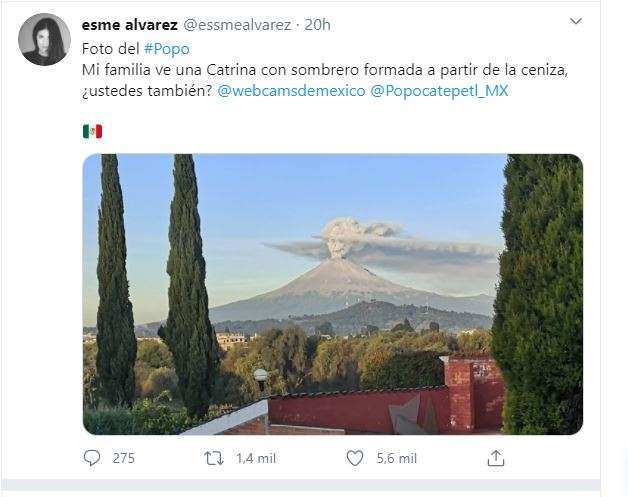
Task: Like the tweet with the heart icon
Action: (354, 458)
